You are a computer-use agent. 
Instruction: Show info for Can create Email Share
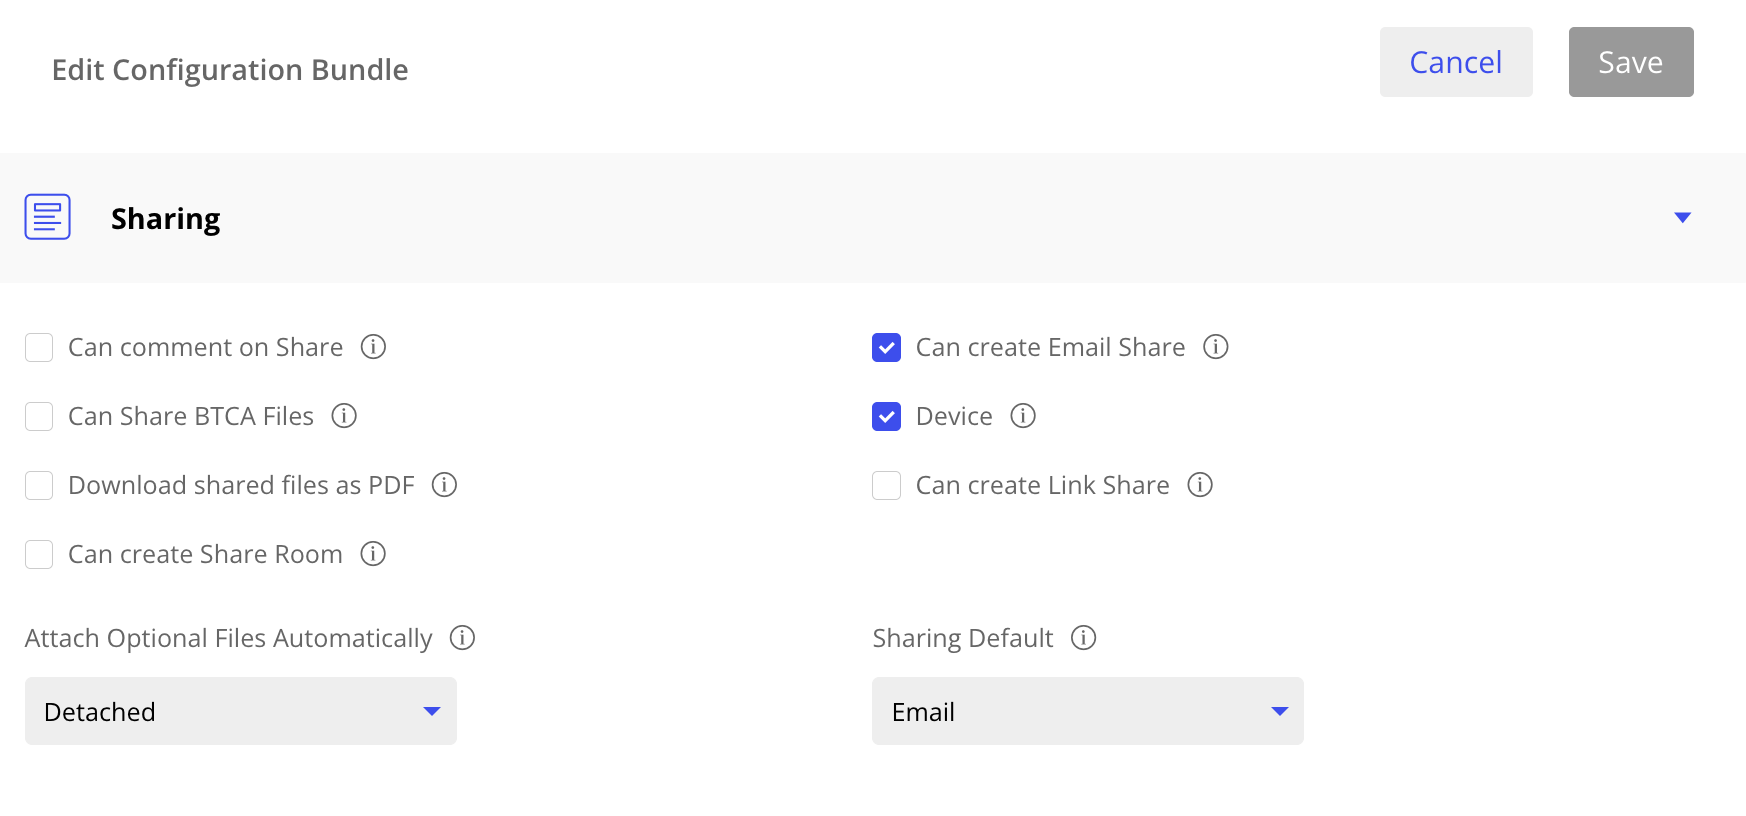(x=1216, y=347)
